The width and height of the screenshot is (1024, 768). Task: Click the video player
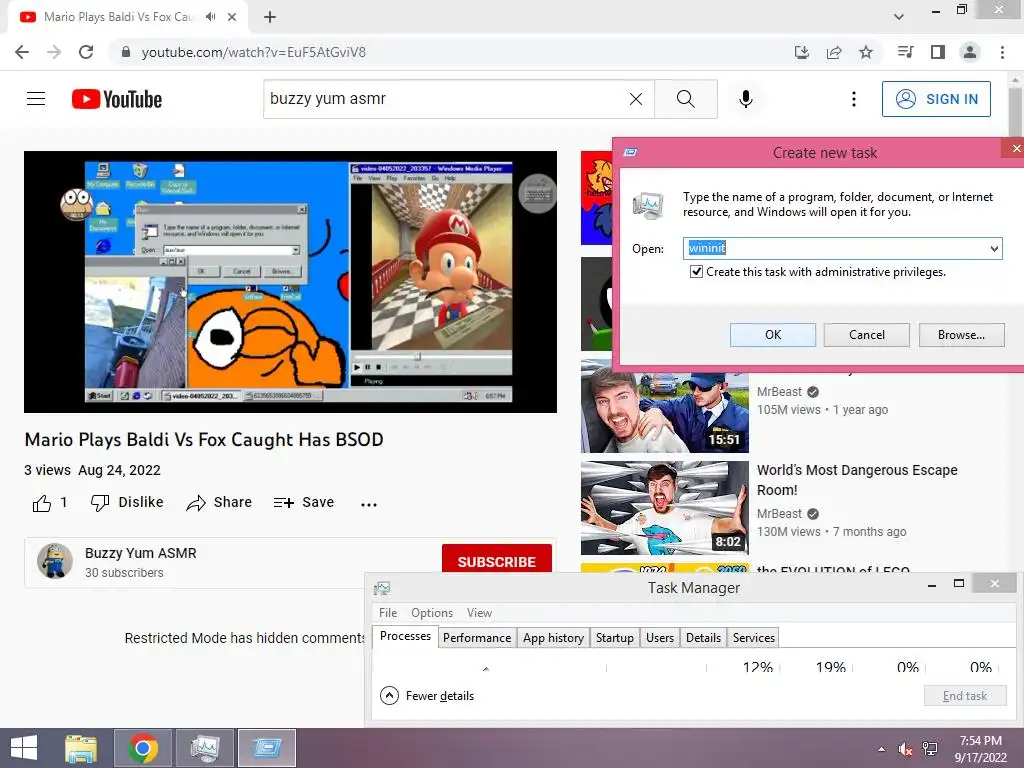click(291, 281)
